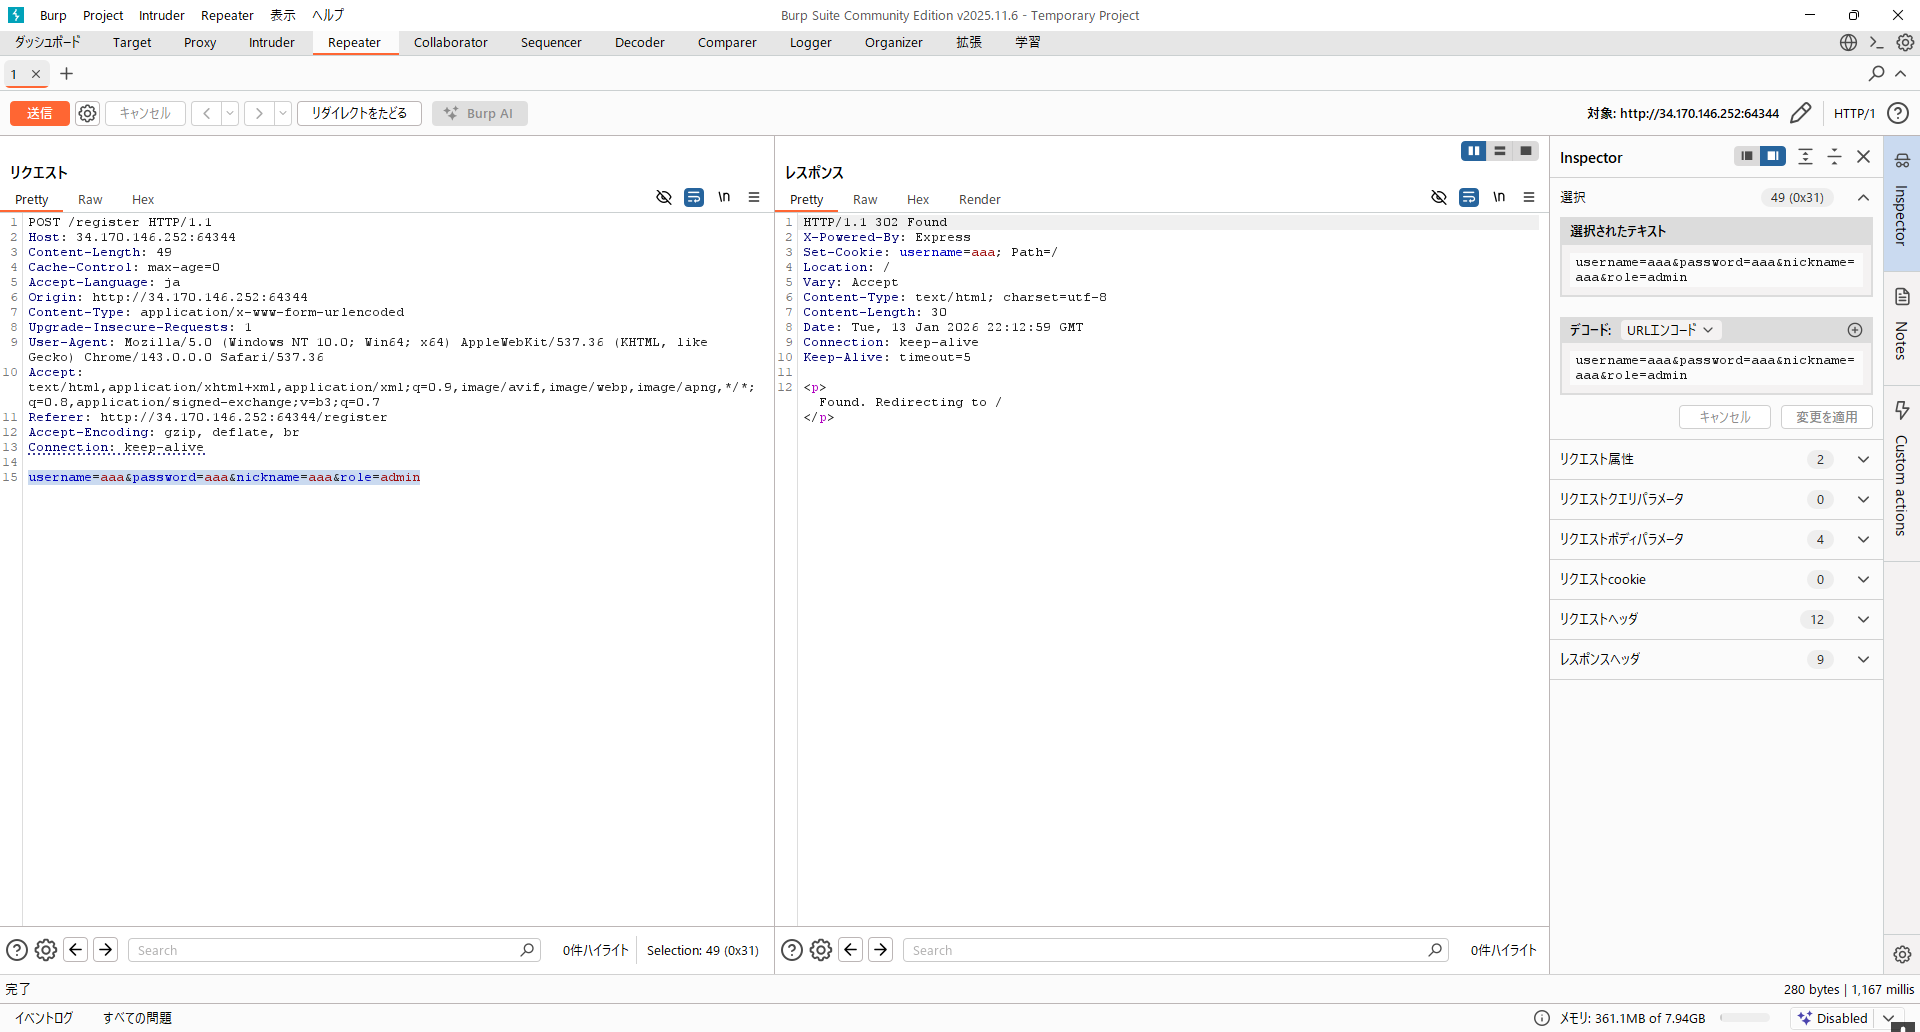Click the memory usage progress bar
This screenshot has height=1032, width=1920.
[x=1744, y=1018]
